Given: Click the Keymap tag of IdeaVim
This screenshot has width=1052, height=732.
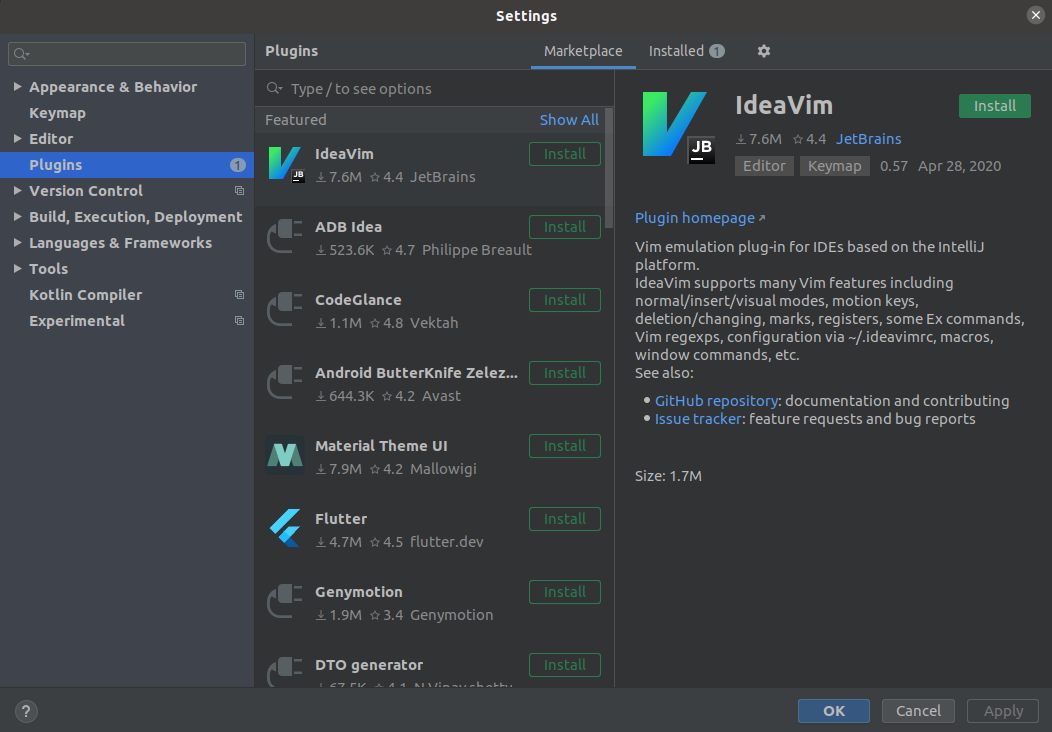Looking at the screenshot, I should tap(835, 166).
